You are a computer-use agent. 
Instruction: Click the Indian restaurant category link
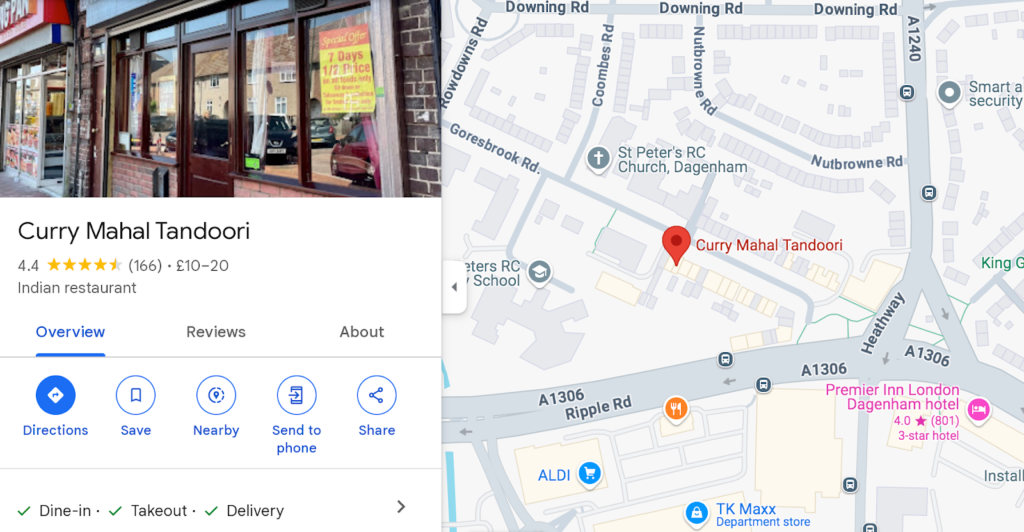tap(77, 288)
